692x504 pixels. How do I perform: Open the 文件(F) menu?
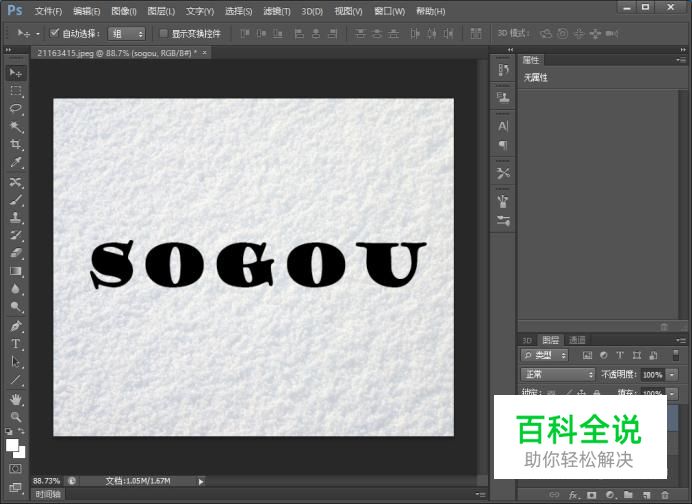click(x=48, y=11)
